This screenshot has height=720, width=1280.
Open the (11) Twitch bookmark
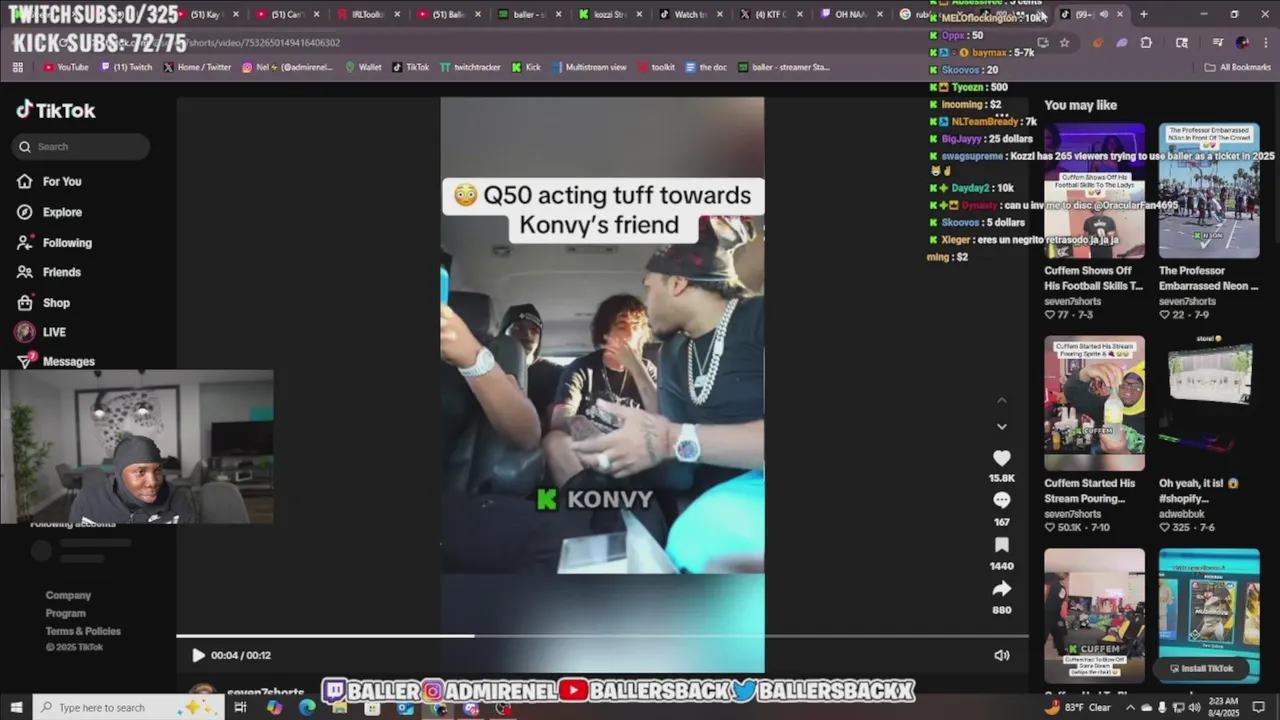126,67
